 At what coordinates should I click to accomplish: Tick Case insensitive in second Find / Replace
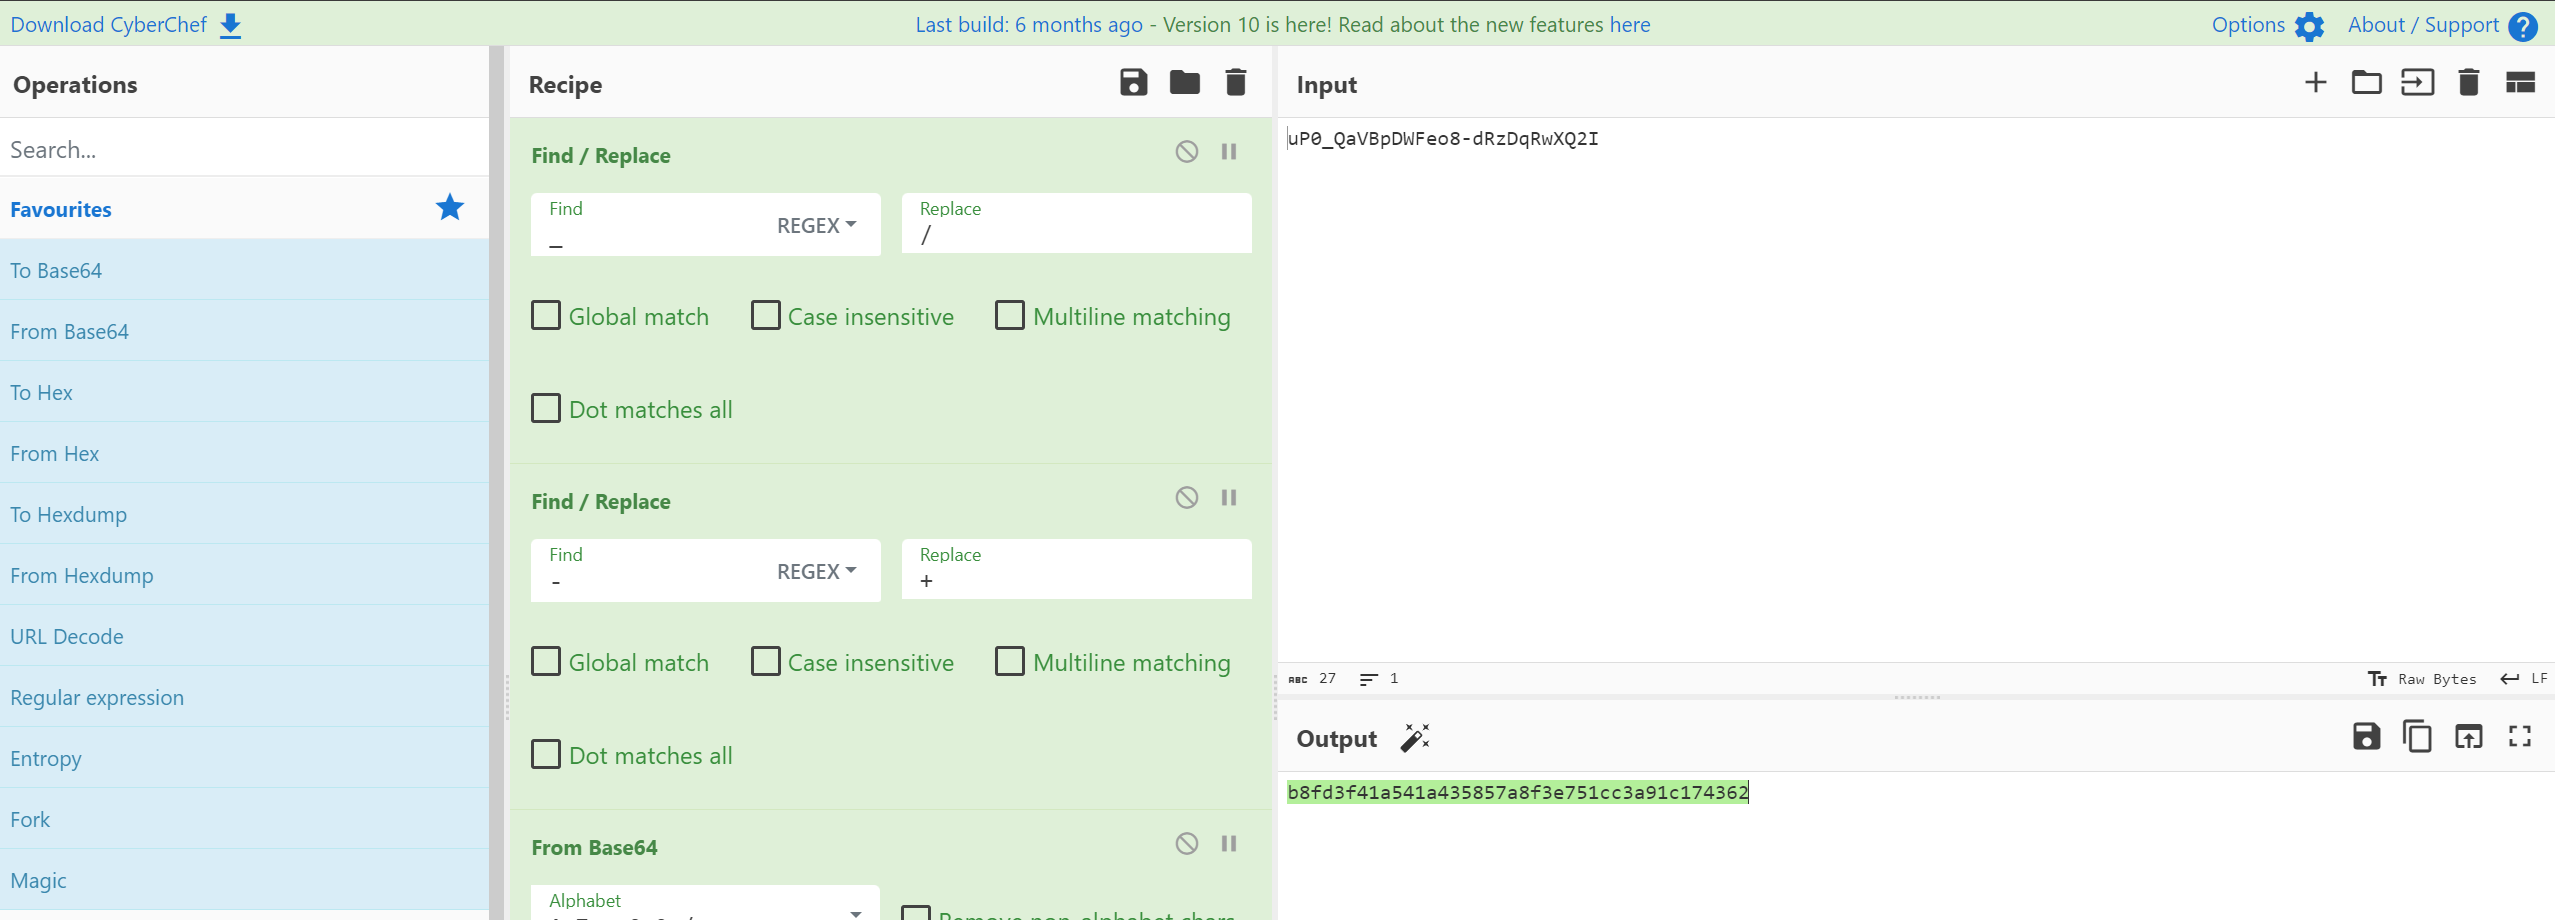[x=766, y=662]
